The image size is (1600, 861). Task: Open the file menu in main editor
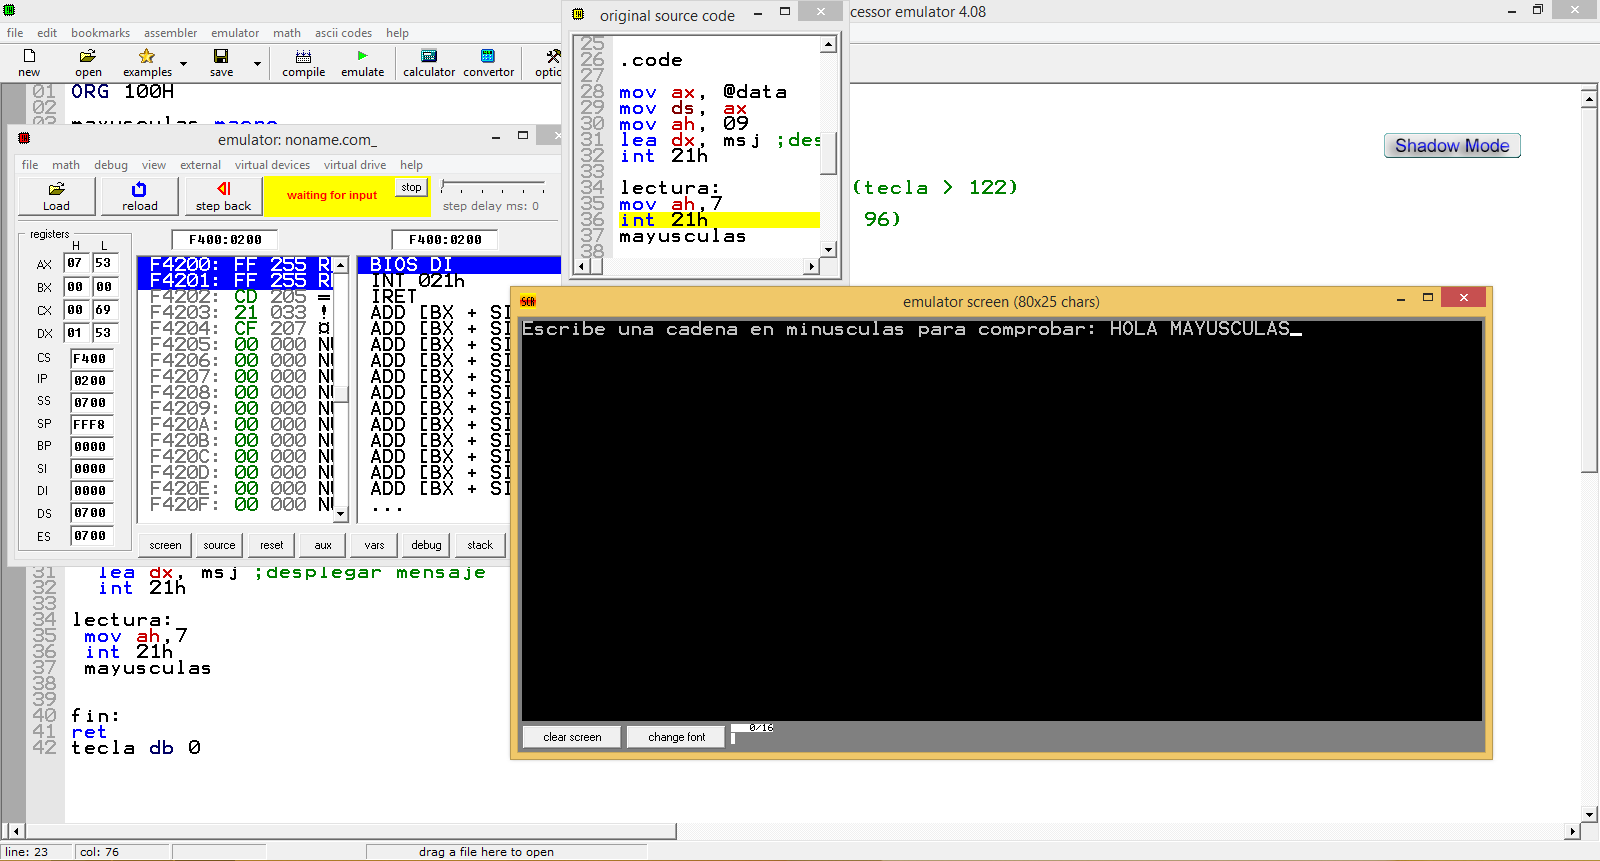pyautogui.click(x=15, y=33)
